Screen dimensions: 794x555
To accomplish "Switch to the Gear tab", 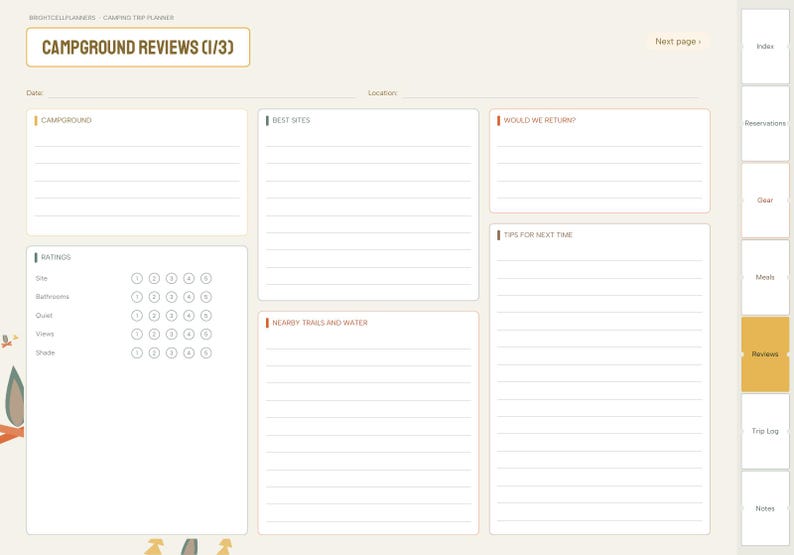I will 765,200.
